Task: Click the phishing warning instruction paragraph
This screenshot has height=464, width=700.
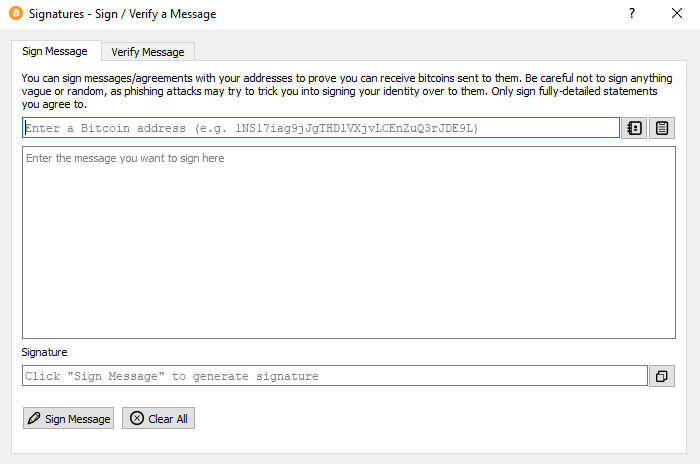Action: pyautogui.click(x=340, y=90)
